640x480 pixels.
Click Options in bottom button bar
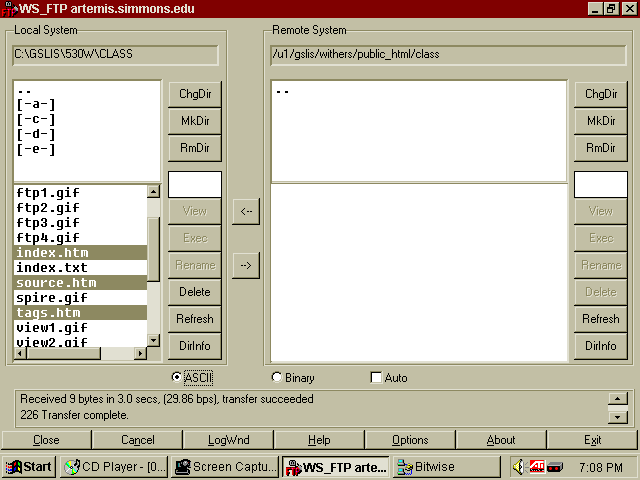[410, 440]
